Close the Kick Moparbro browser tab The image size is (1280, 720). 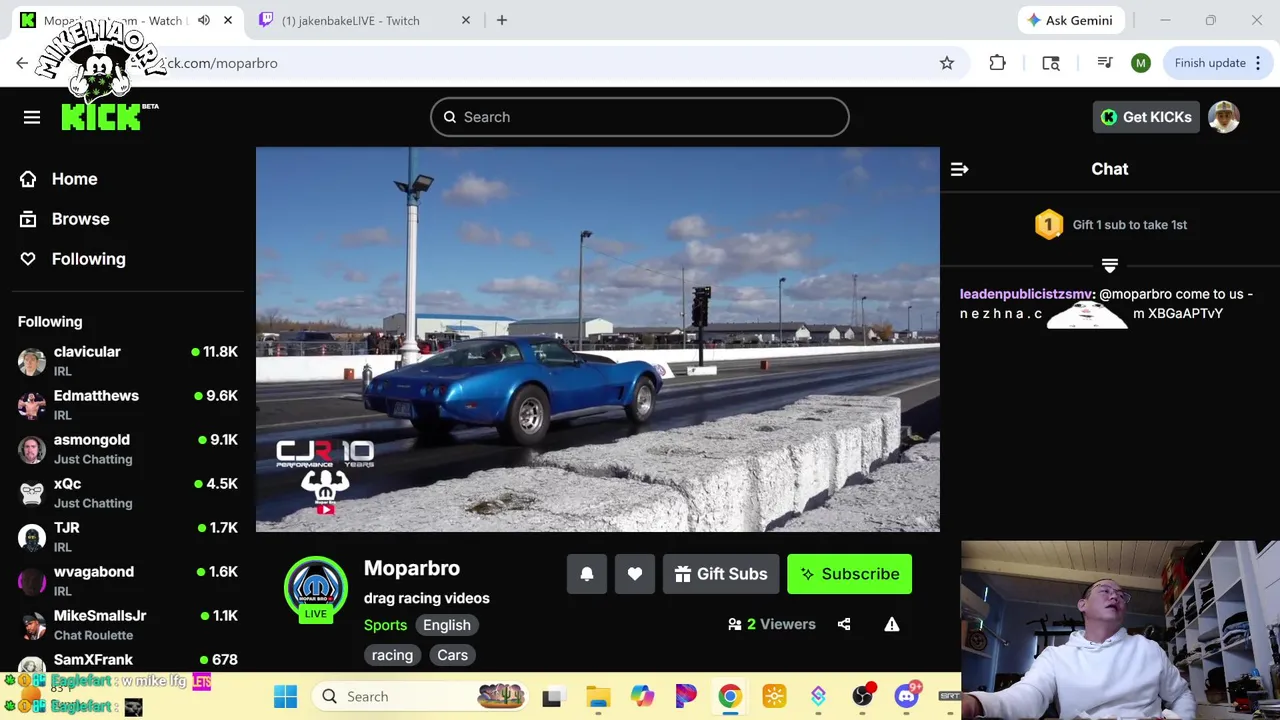click(x=228, y=20)
